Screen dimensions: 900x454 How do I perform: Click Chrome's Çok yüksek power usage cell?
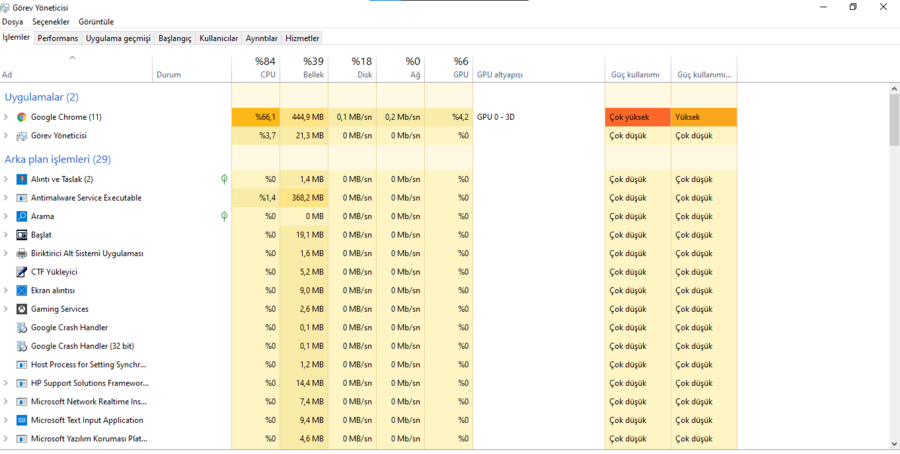pos(637,117)
